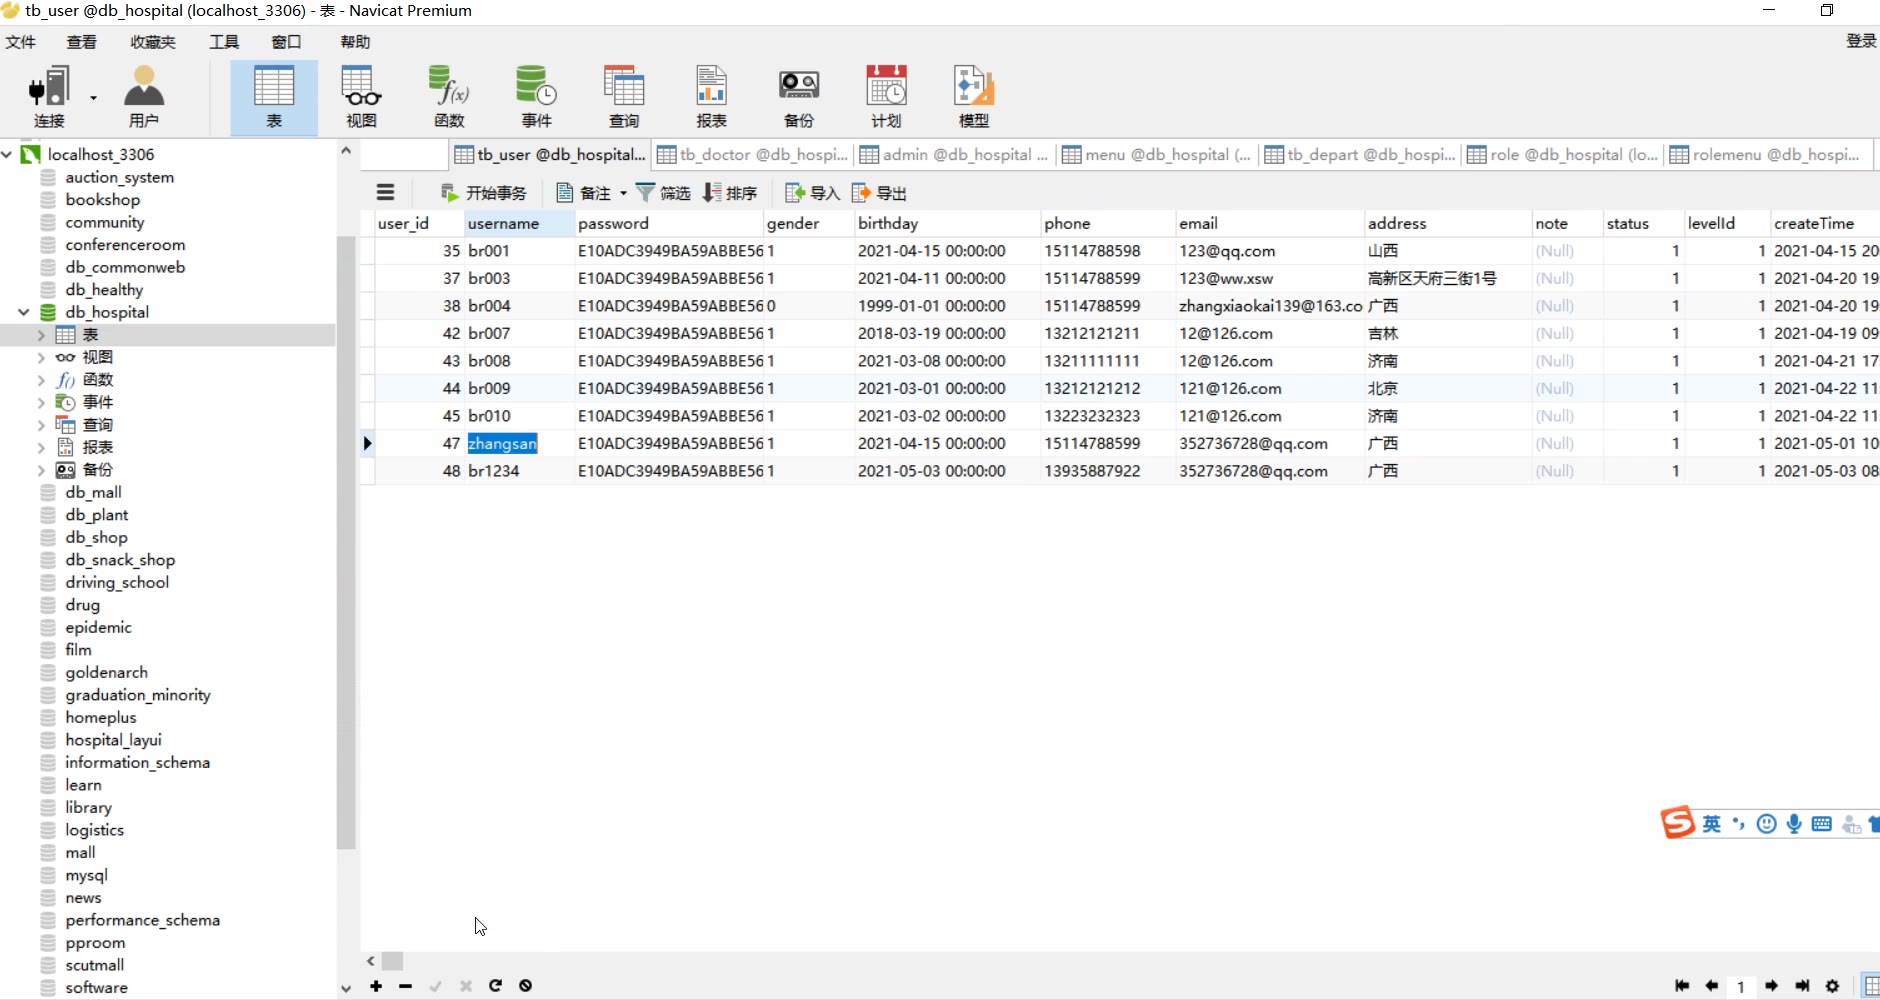Collapse the db_hospital database node
Screen dimensions: 1880x1000
point(23,312)
